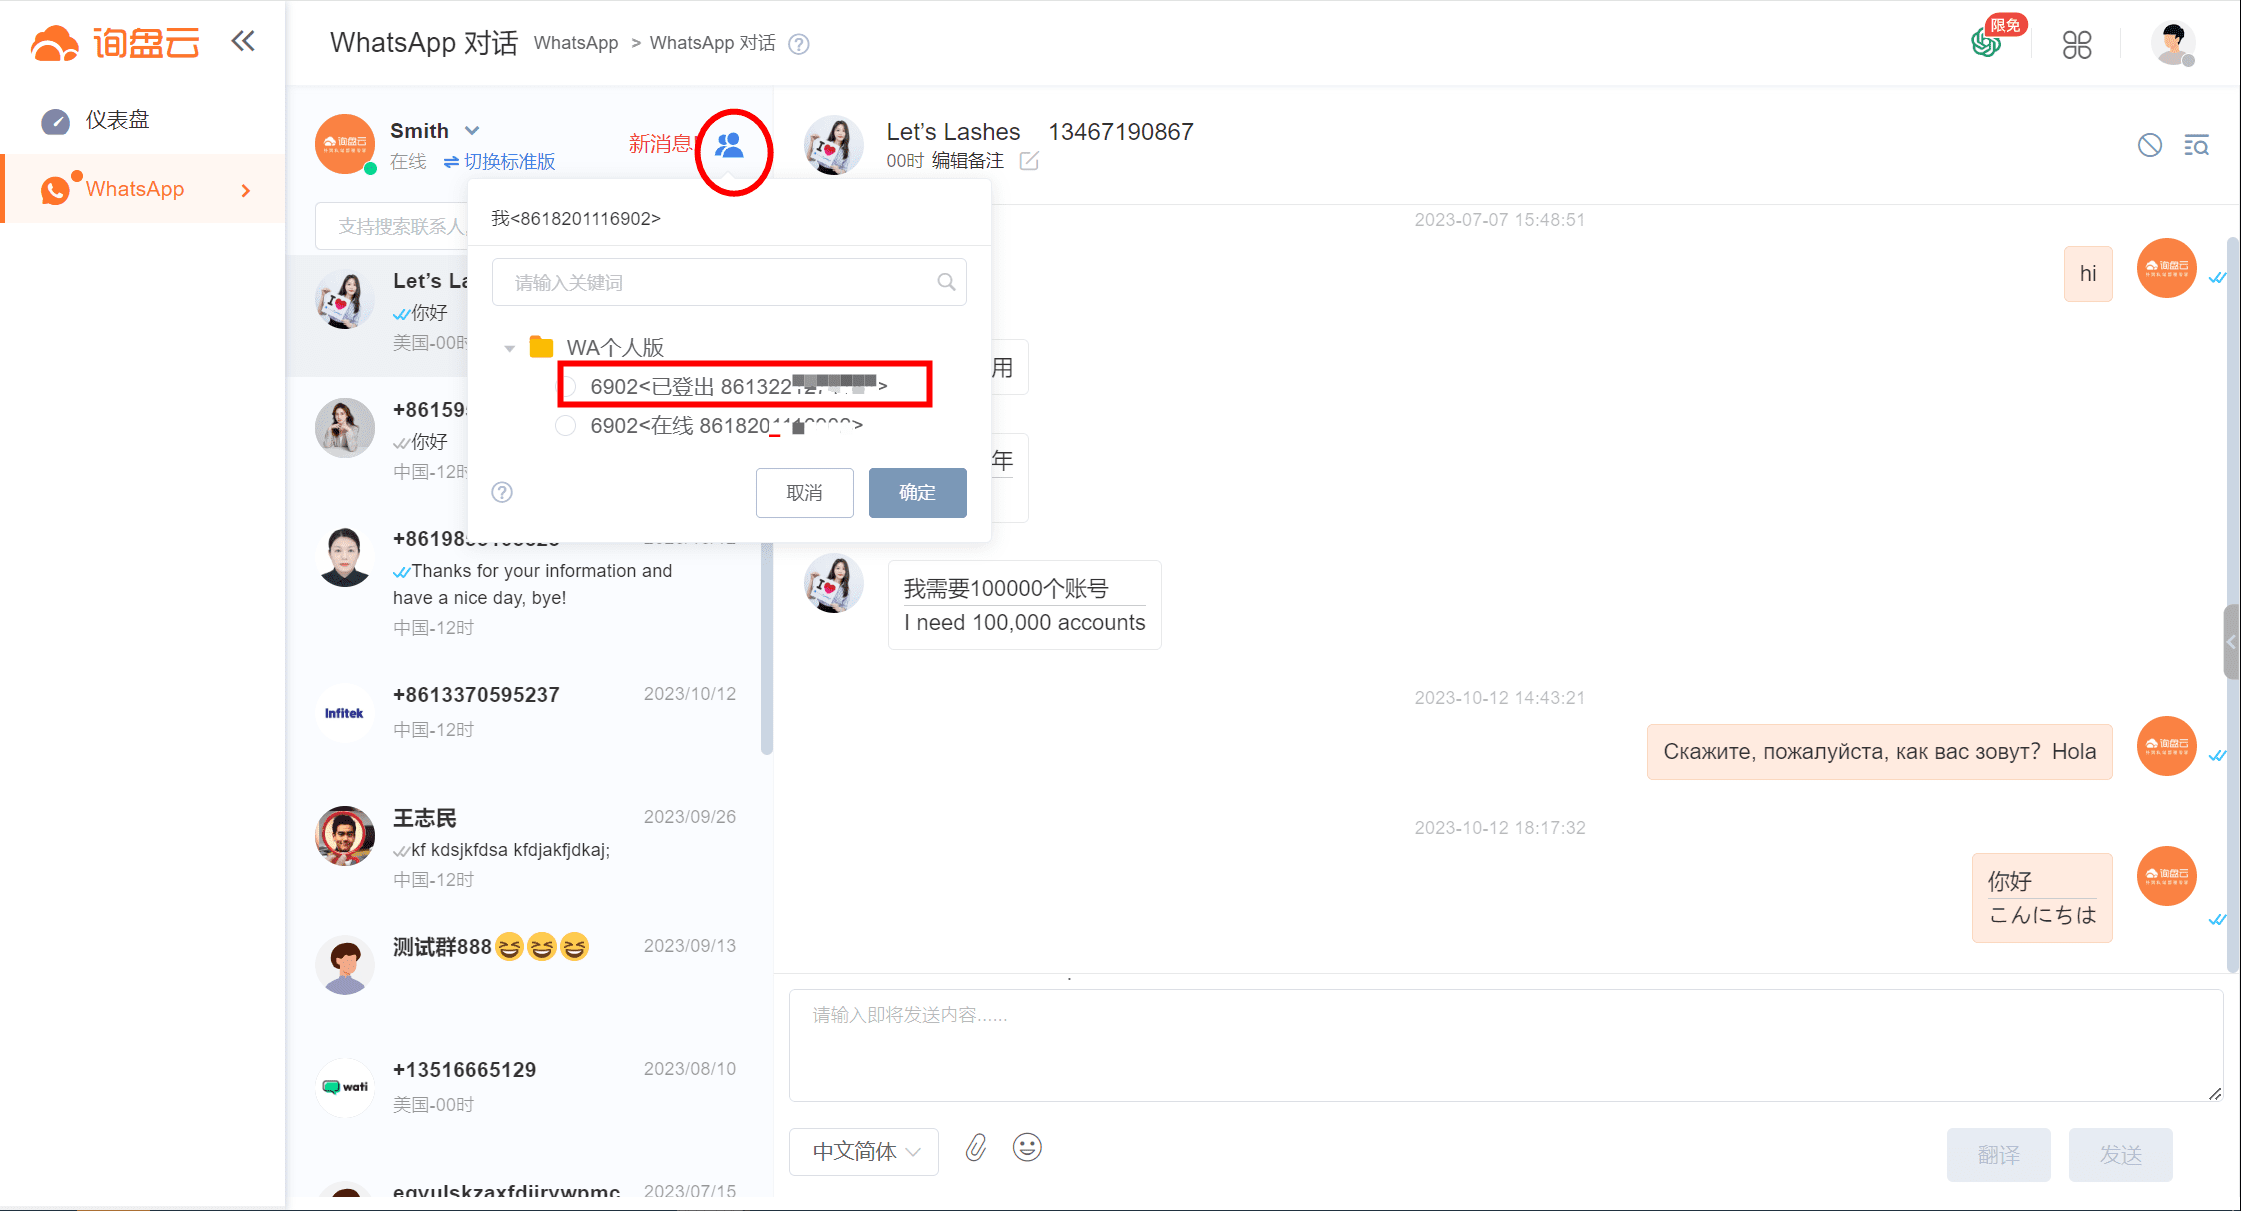Open the 中文简体 language dropdown

coord(864,1152)
